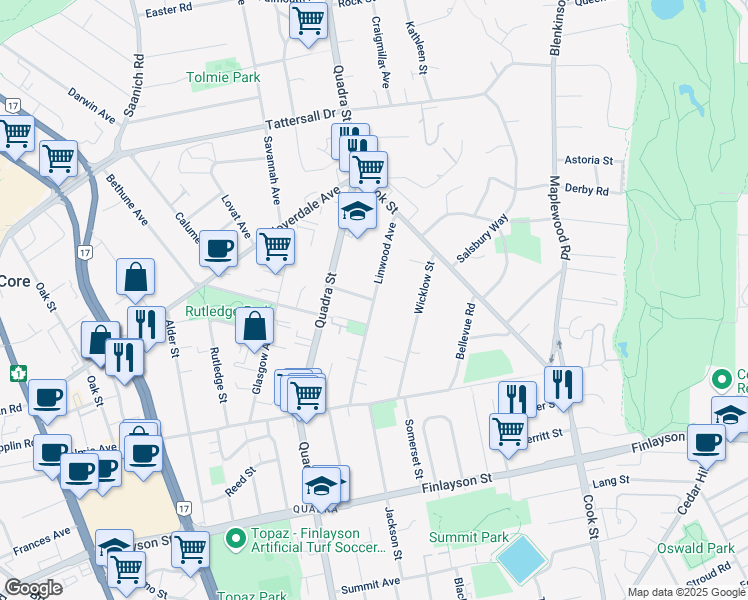Select the Blue pond shape in Summit Park

point(521,559)
